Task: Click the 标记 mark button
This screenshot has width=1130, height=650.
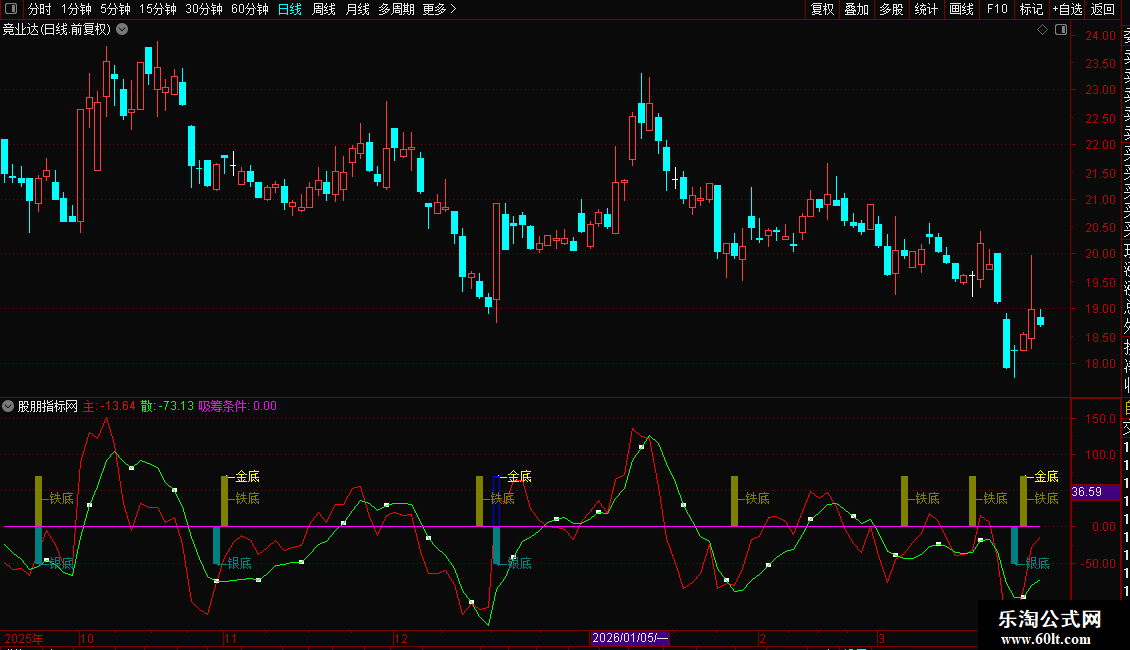Action: coord(1031,9)
